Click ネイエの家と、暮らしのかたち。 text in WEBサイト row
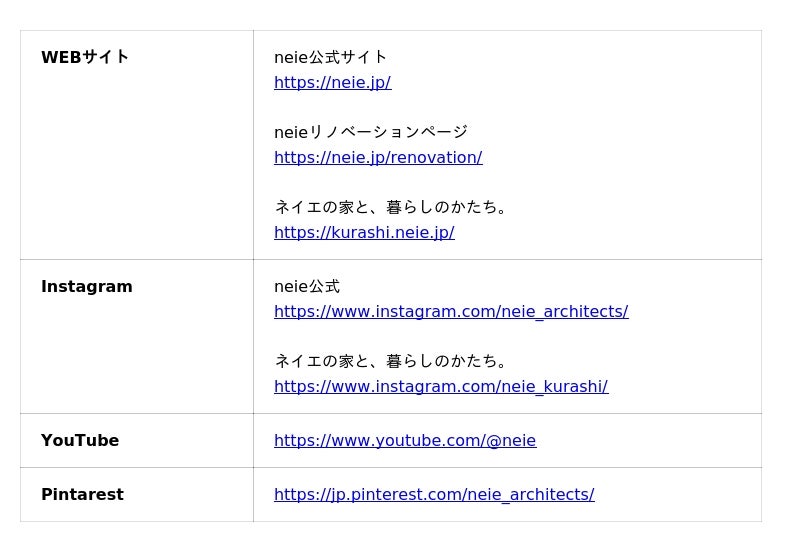Screen dimensions: 800x552 click(394, 208)
